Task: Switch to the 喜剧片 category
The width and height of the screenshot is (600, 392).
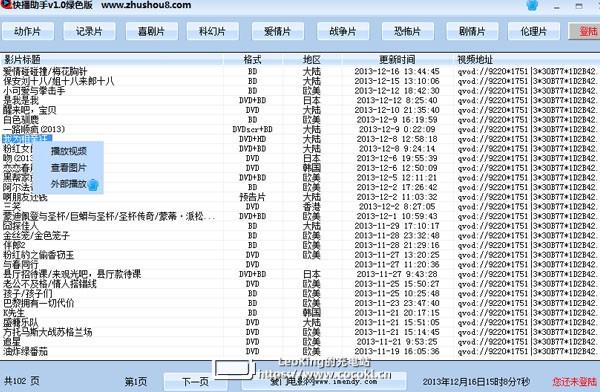Action: click(x=152, y=31)
